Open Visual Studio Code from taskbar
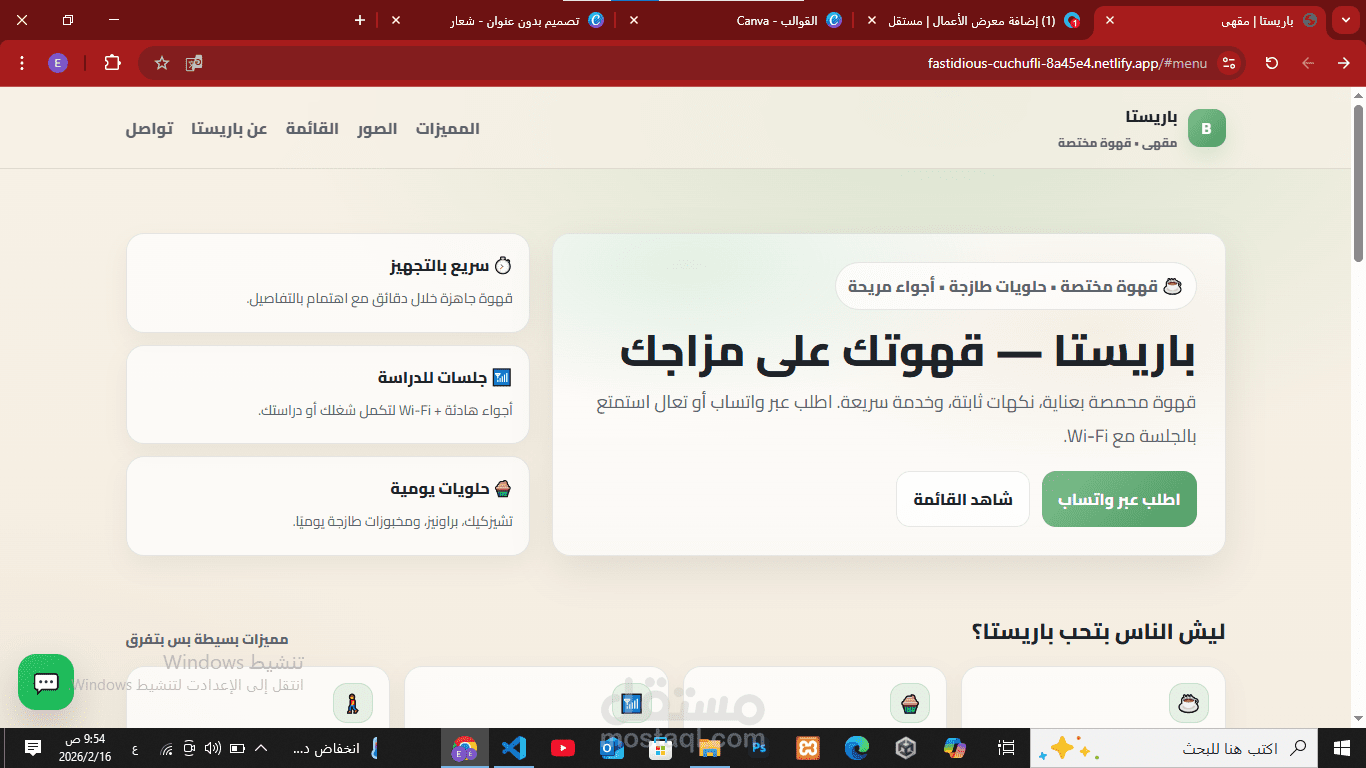Viewport: 1366px width, 768px height. tap(513, 748)
